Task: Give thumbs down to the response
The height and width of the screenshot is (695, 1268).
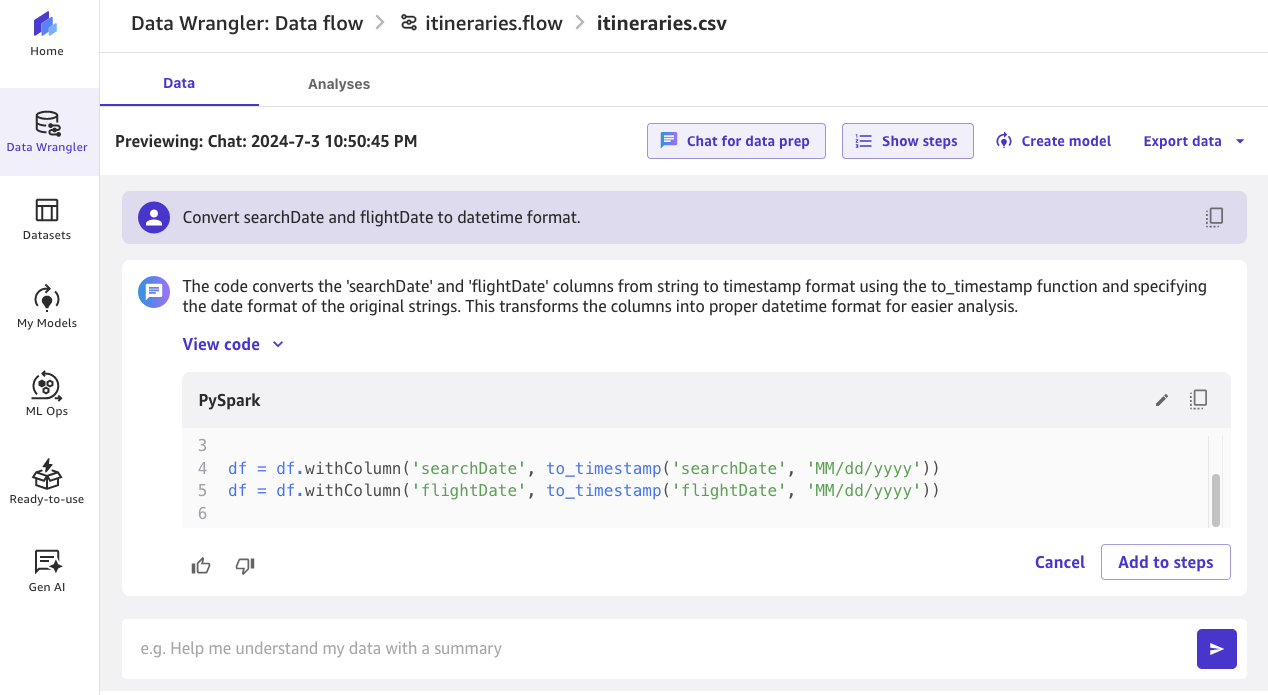Action: 245,566
